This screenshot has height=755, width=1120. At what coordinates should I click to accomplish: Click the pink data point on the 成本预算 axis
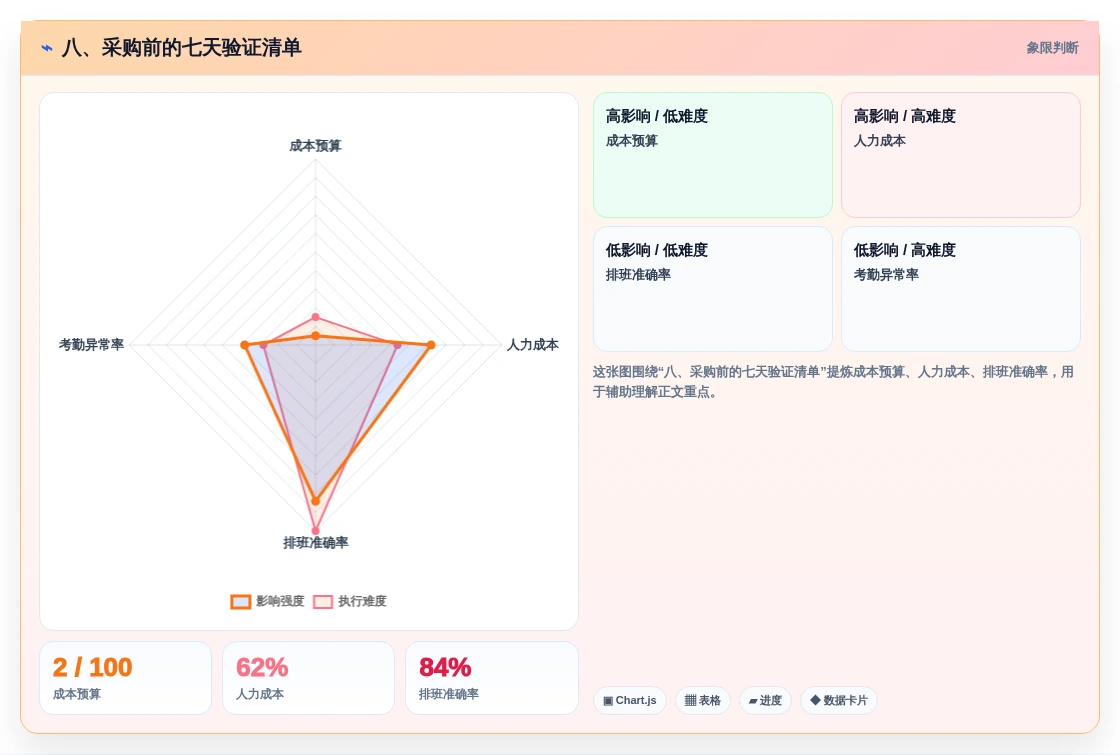[315, 316]
